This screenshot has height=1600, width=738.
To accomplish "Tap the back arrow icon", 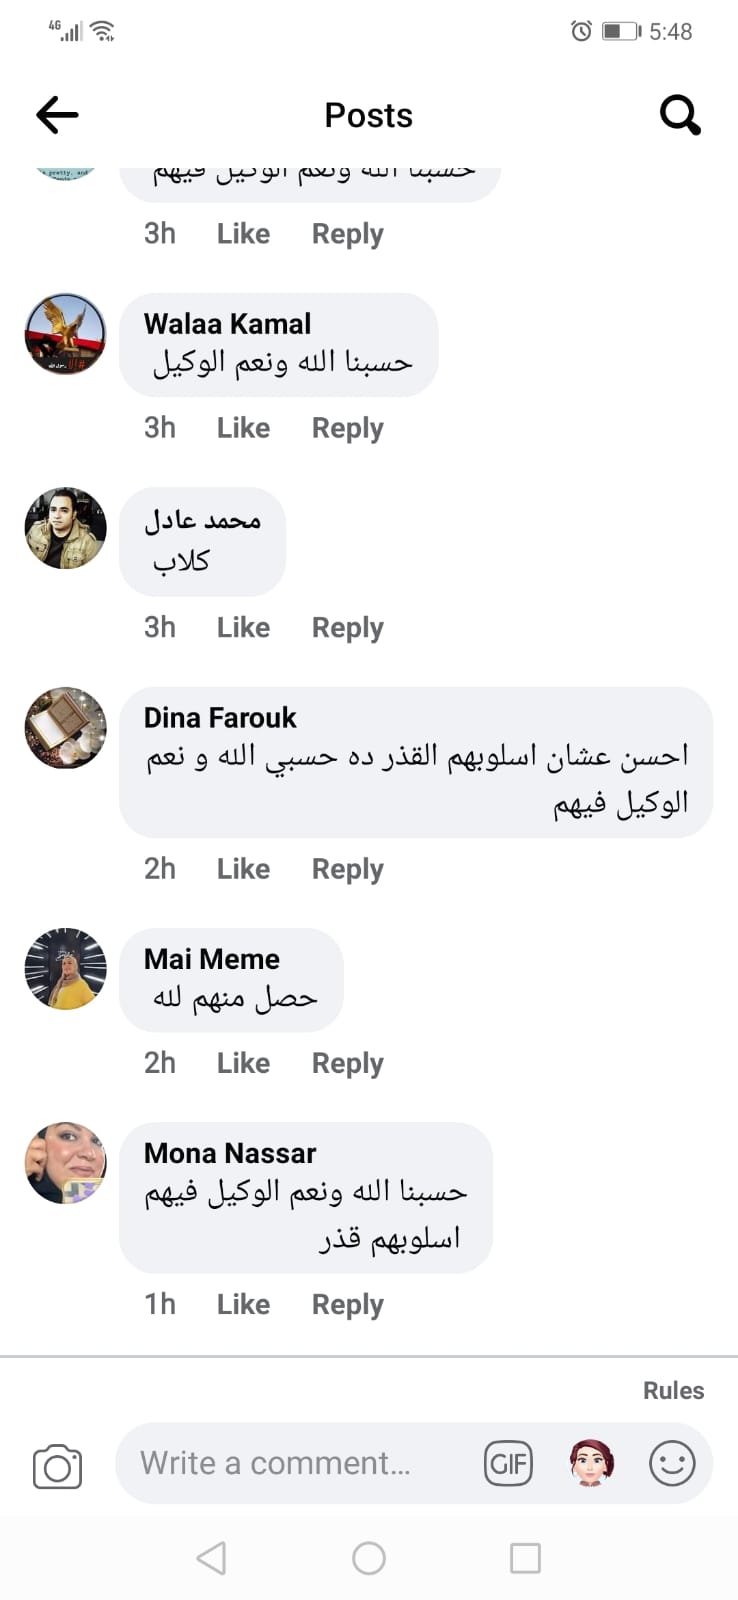I will (57, 115).
